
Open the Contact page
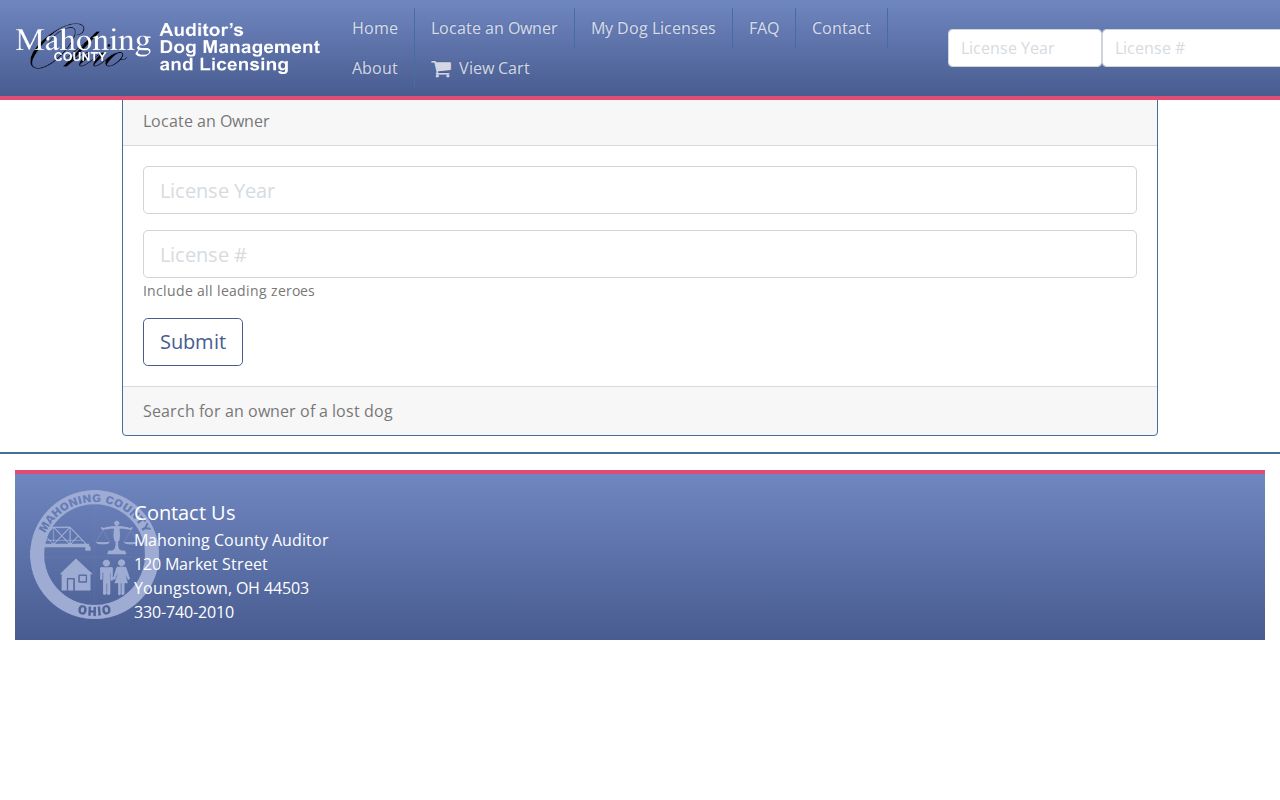pyautogui.click(x=841, y=28)
